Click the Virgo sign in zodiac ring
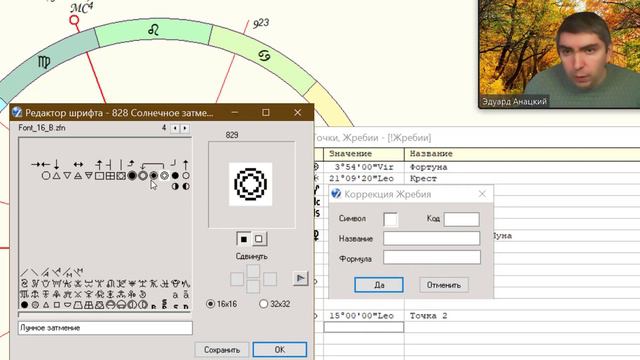Screen dimensions: 640x360 click(44, 62)
